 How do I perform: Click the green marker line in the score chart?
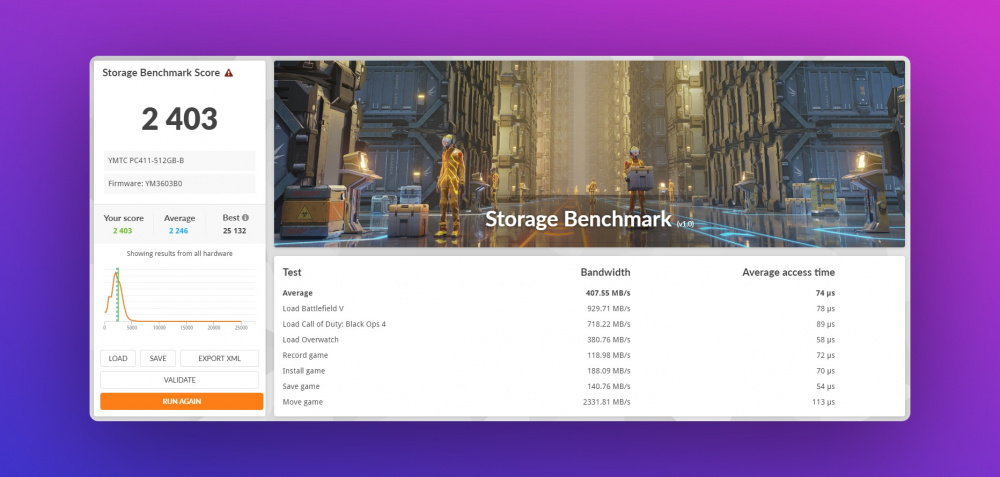tap(118, 295)
